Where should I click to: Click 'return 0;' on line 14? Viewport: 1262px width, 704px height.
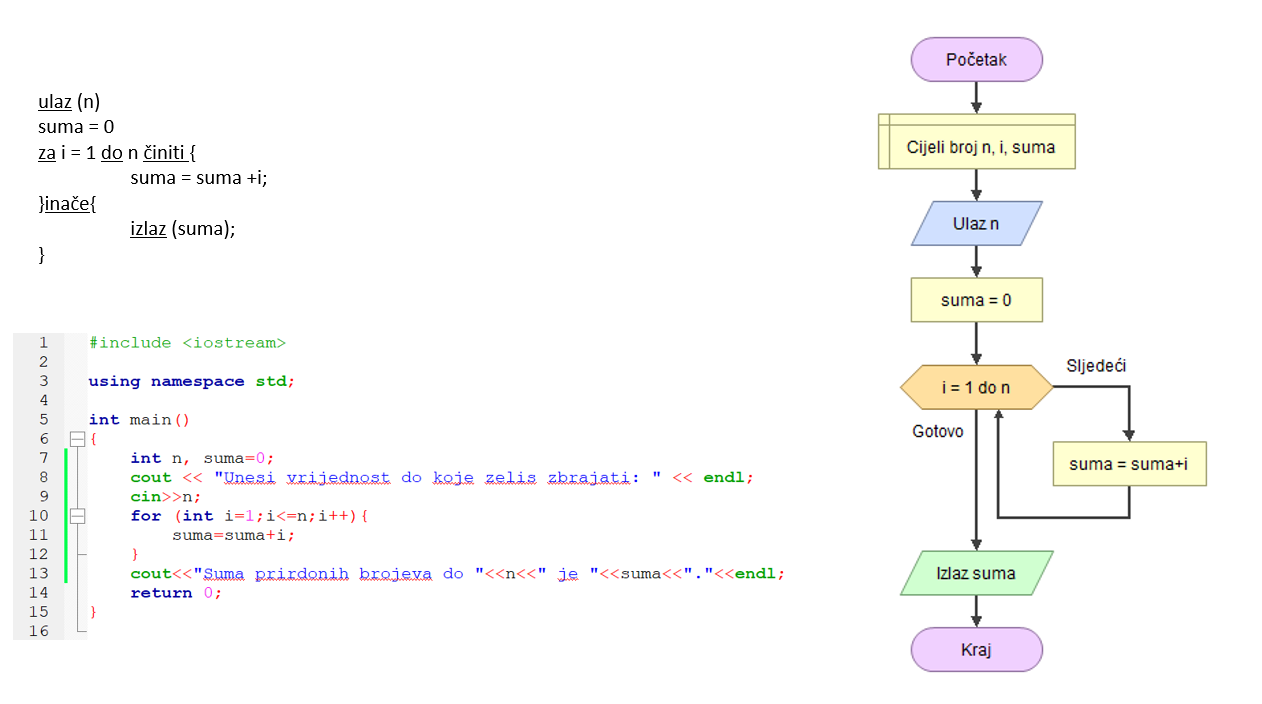175,593
